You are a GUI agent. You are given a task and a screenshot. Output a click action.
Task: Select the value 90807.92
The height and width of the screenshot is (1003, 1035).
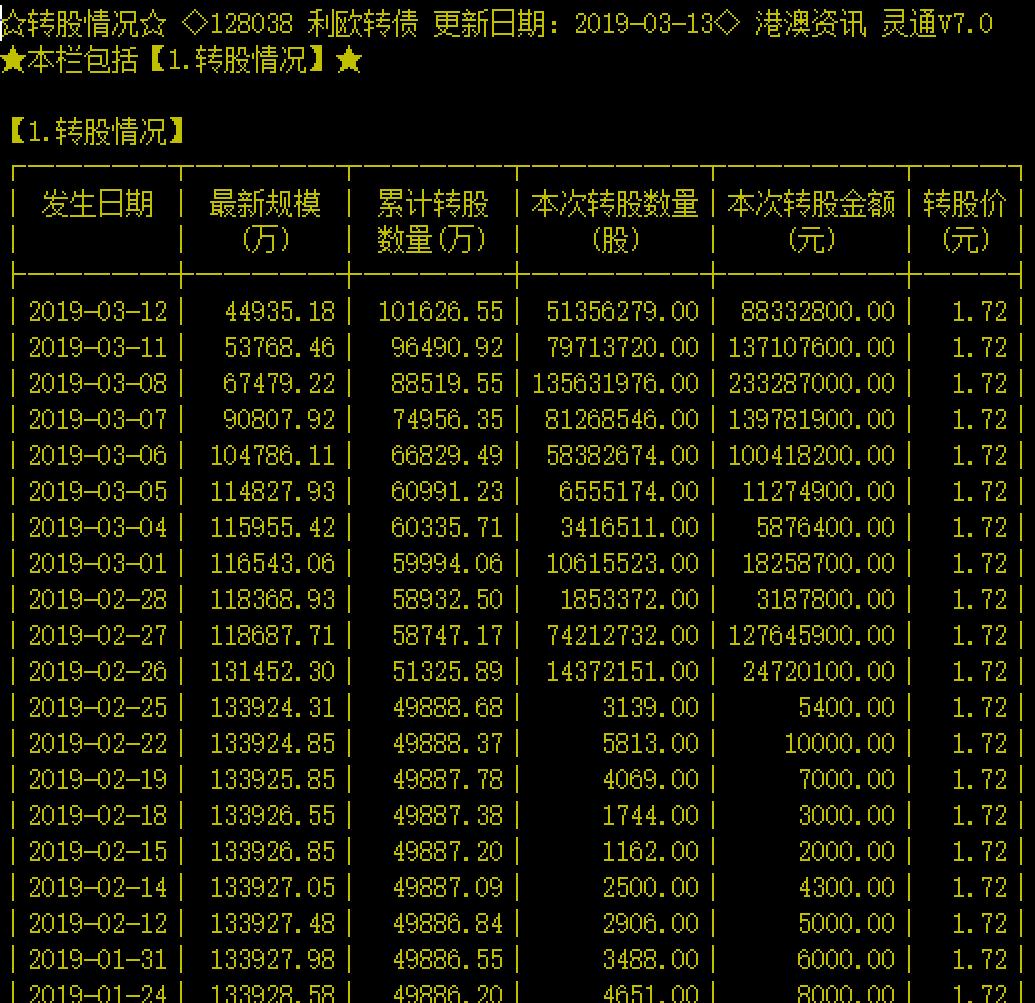(x=280, y=419)
